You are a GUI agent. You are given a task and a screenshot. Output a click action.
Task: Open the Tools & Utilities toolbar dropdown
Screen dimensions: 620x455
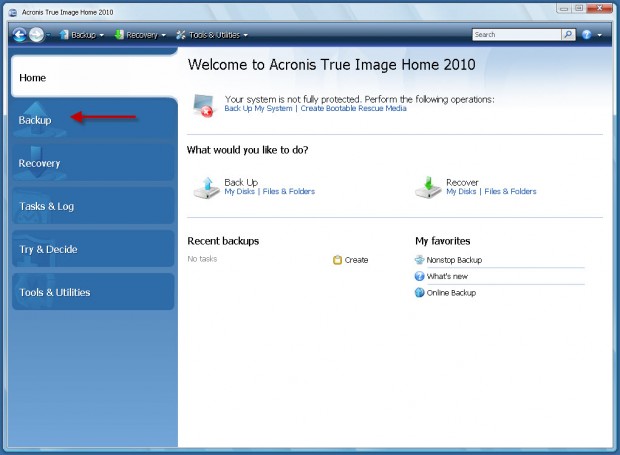211,34
